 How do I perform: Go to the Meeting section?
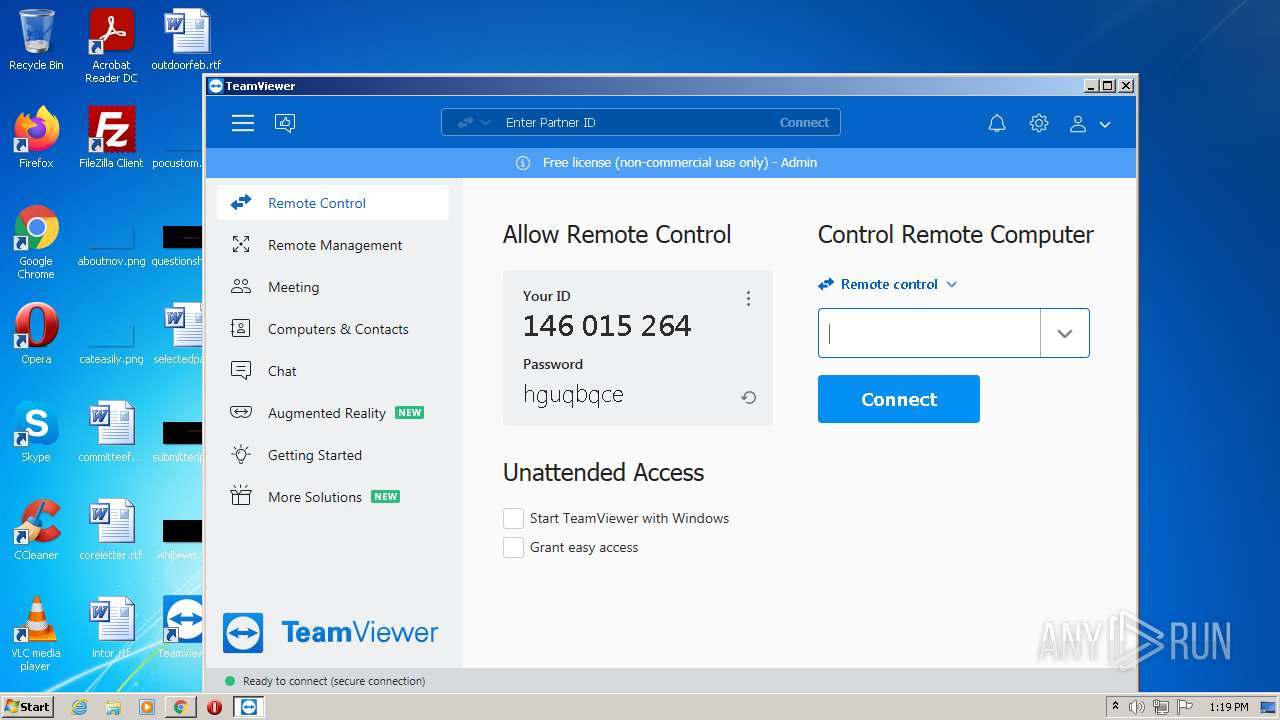[333, 287]
